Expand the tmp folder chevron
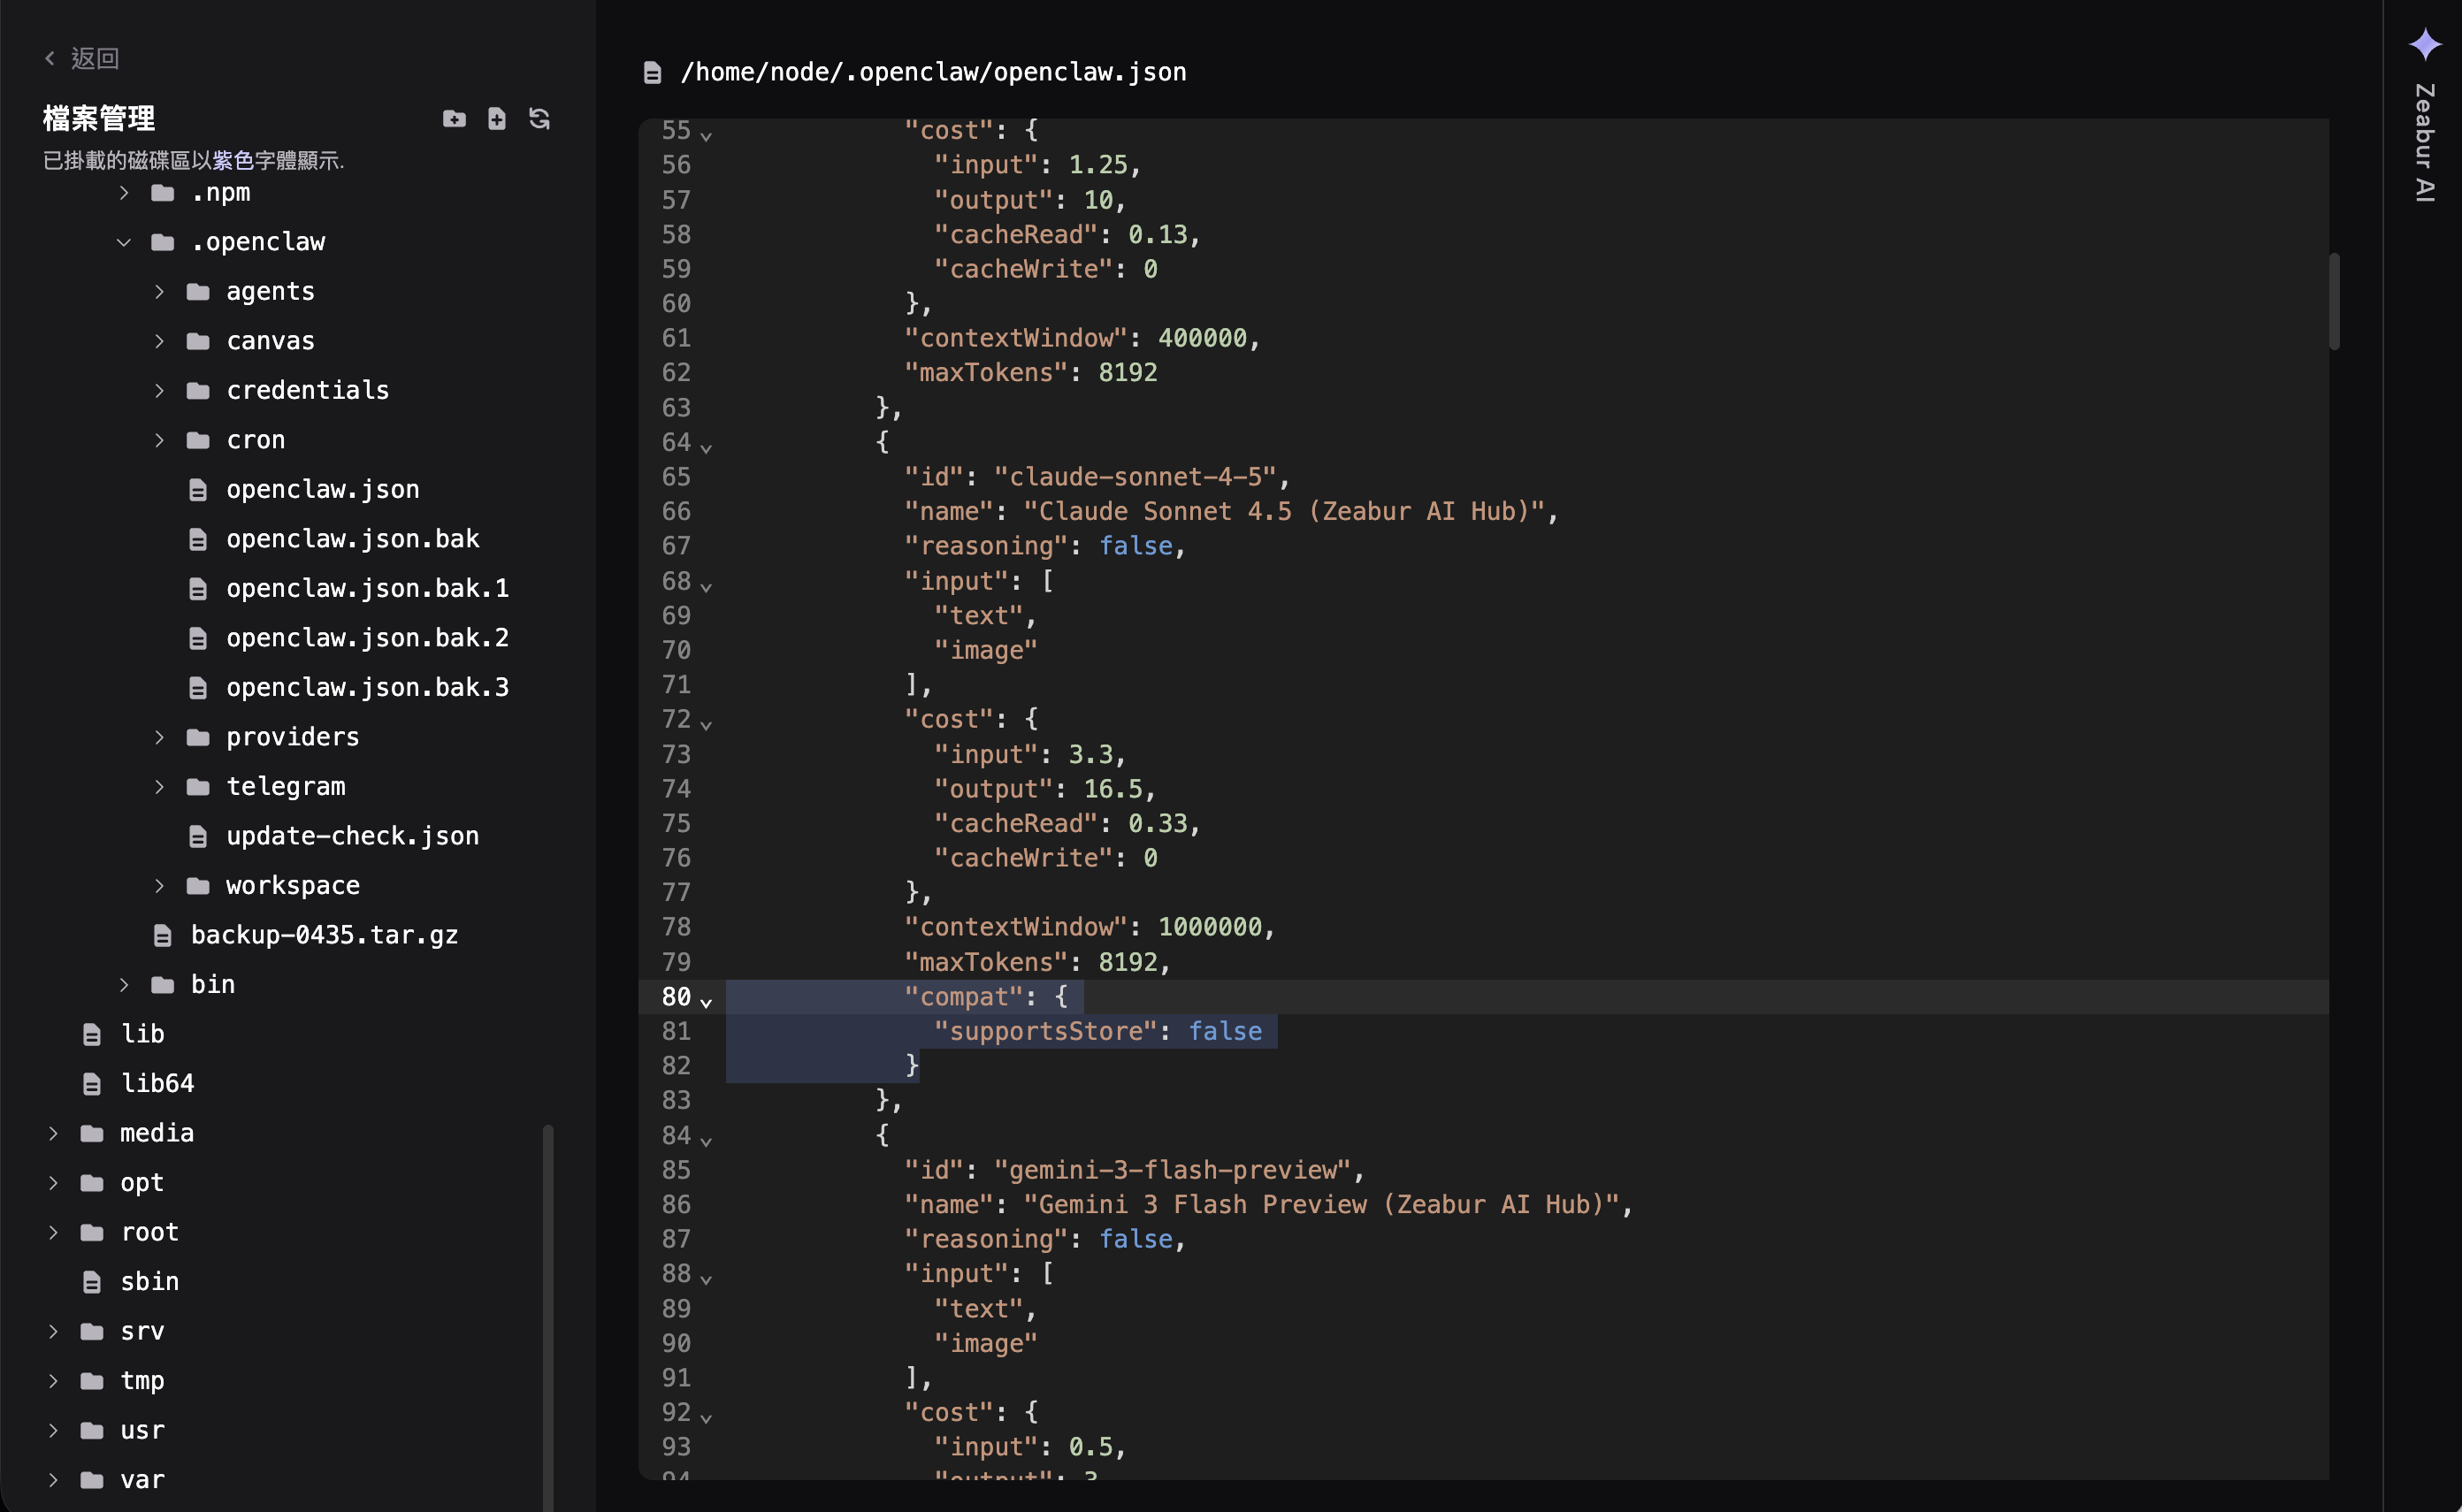 [53, 1381]
